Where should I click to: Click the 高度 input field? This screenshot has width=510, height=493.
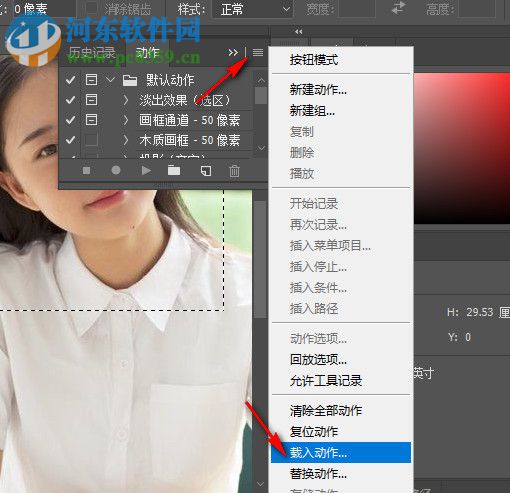point(477,8)
